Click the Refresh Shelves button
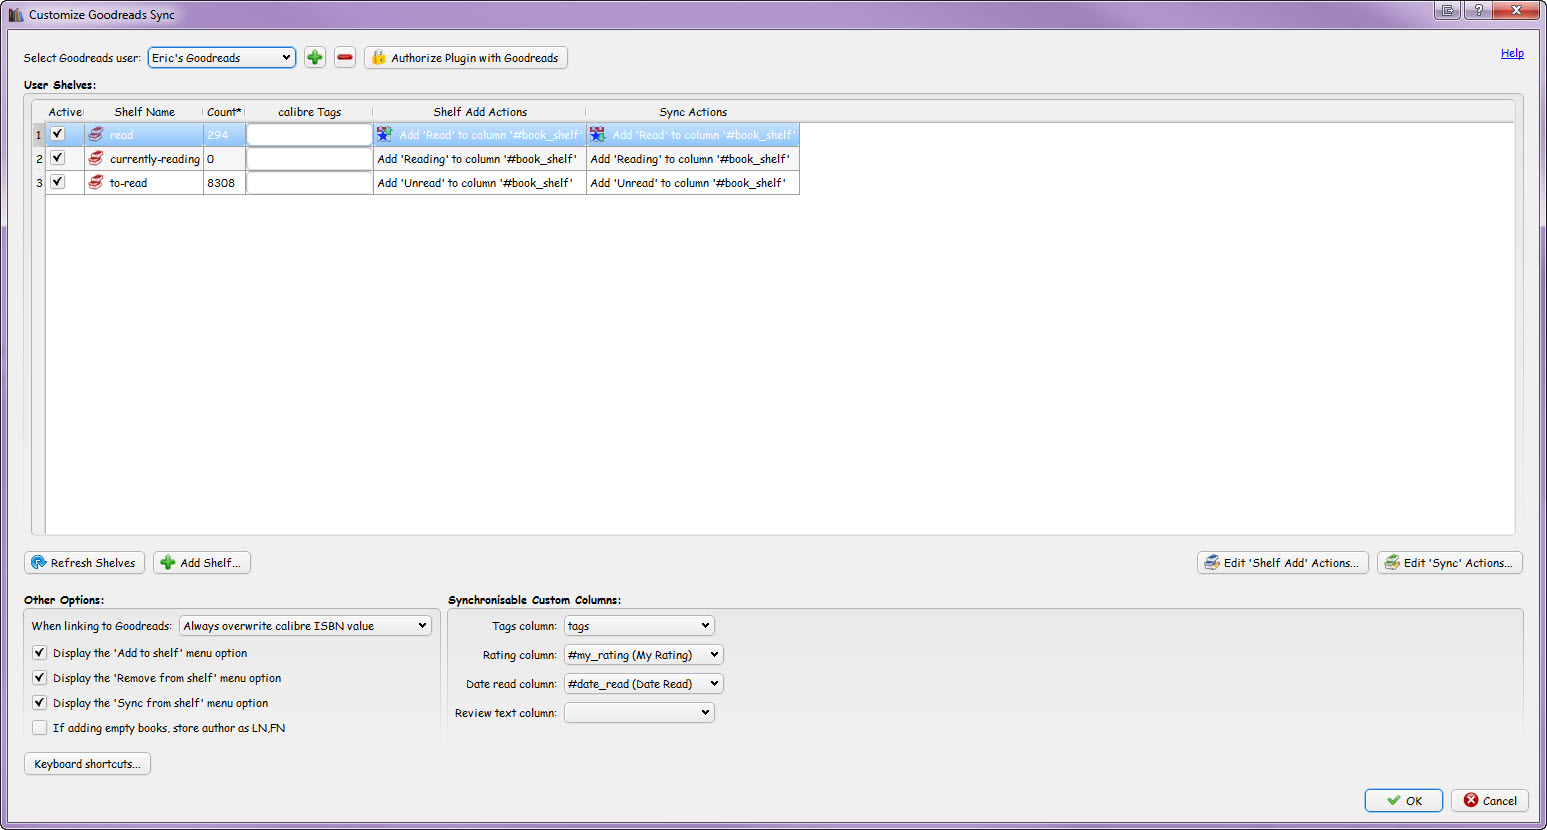The width and height of the screenshot is (1547, 830). click(84, 563)
